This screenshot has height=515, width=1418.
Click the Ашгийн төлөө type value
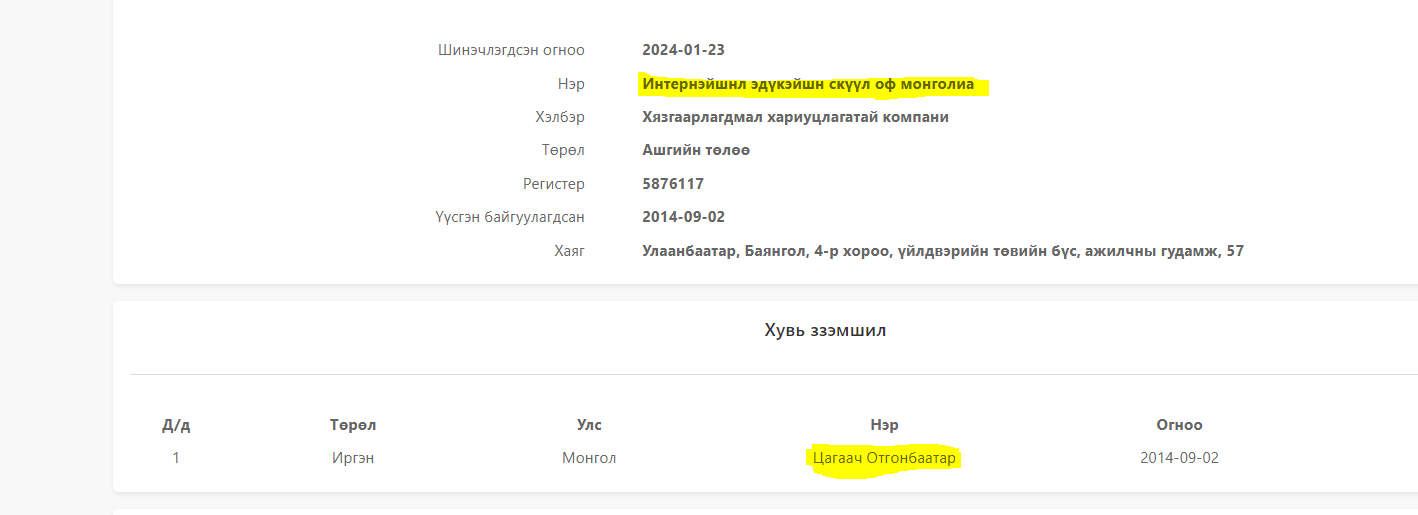click(x=696, y=150)
